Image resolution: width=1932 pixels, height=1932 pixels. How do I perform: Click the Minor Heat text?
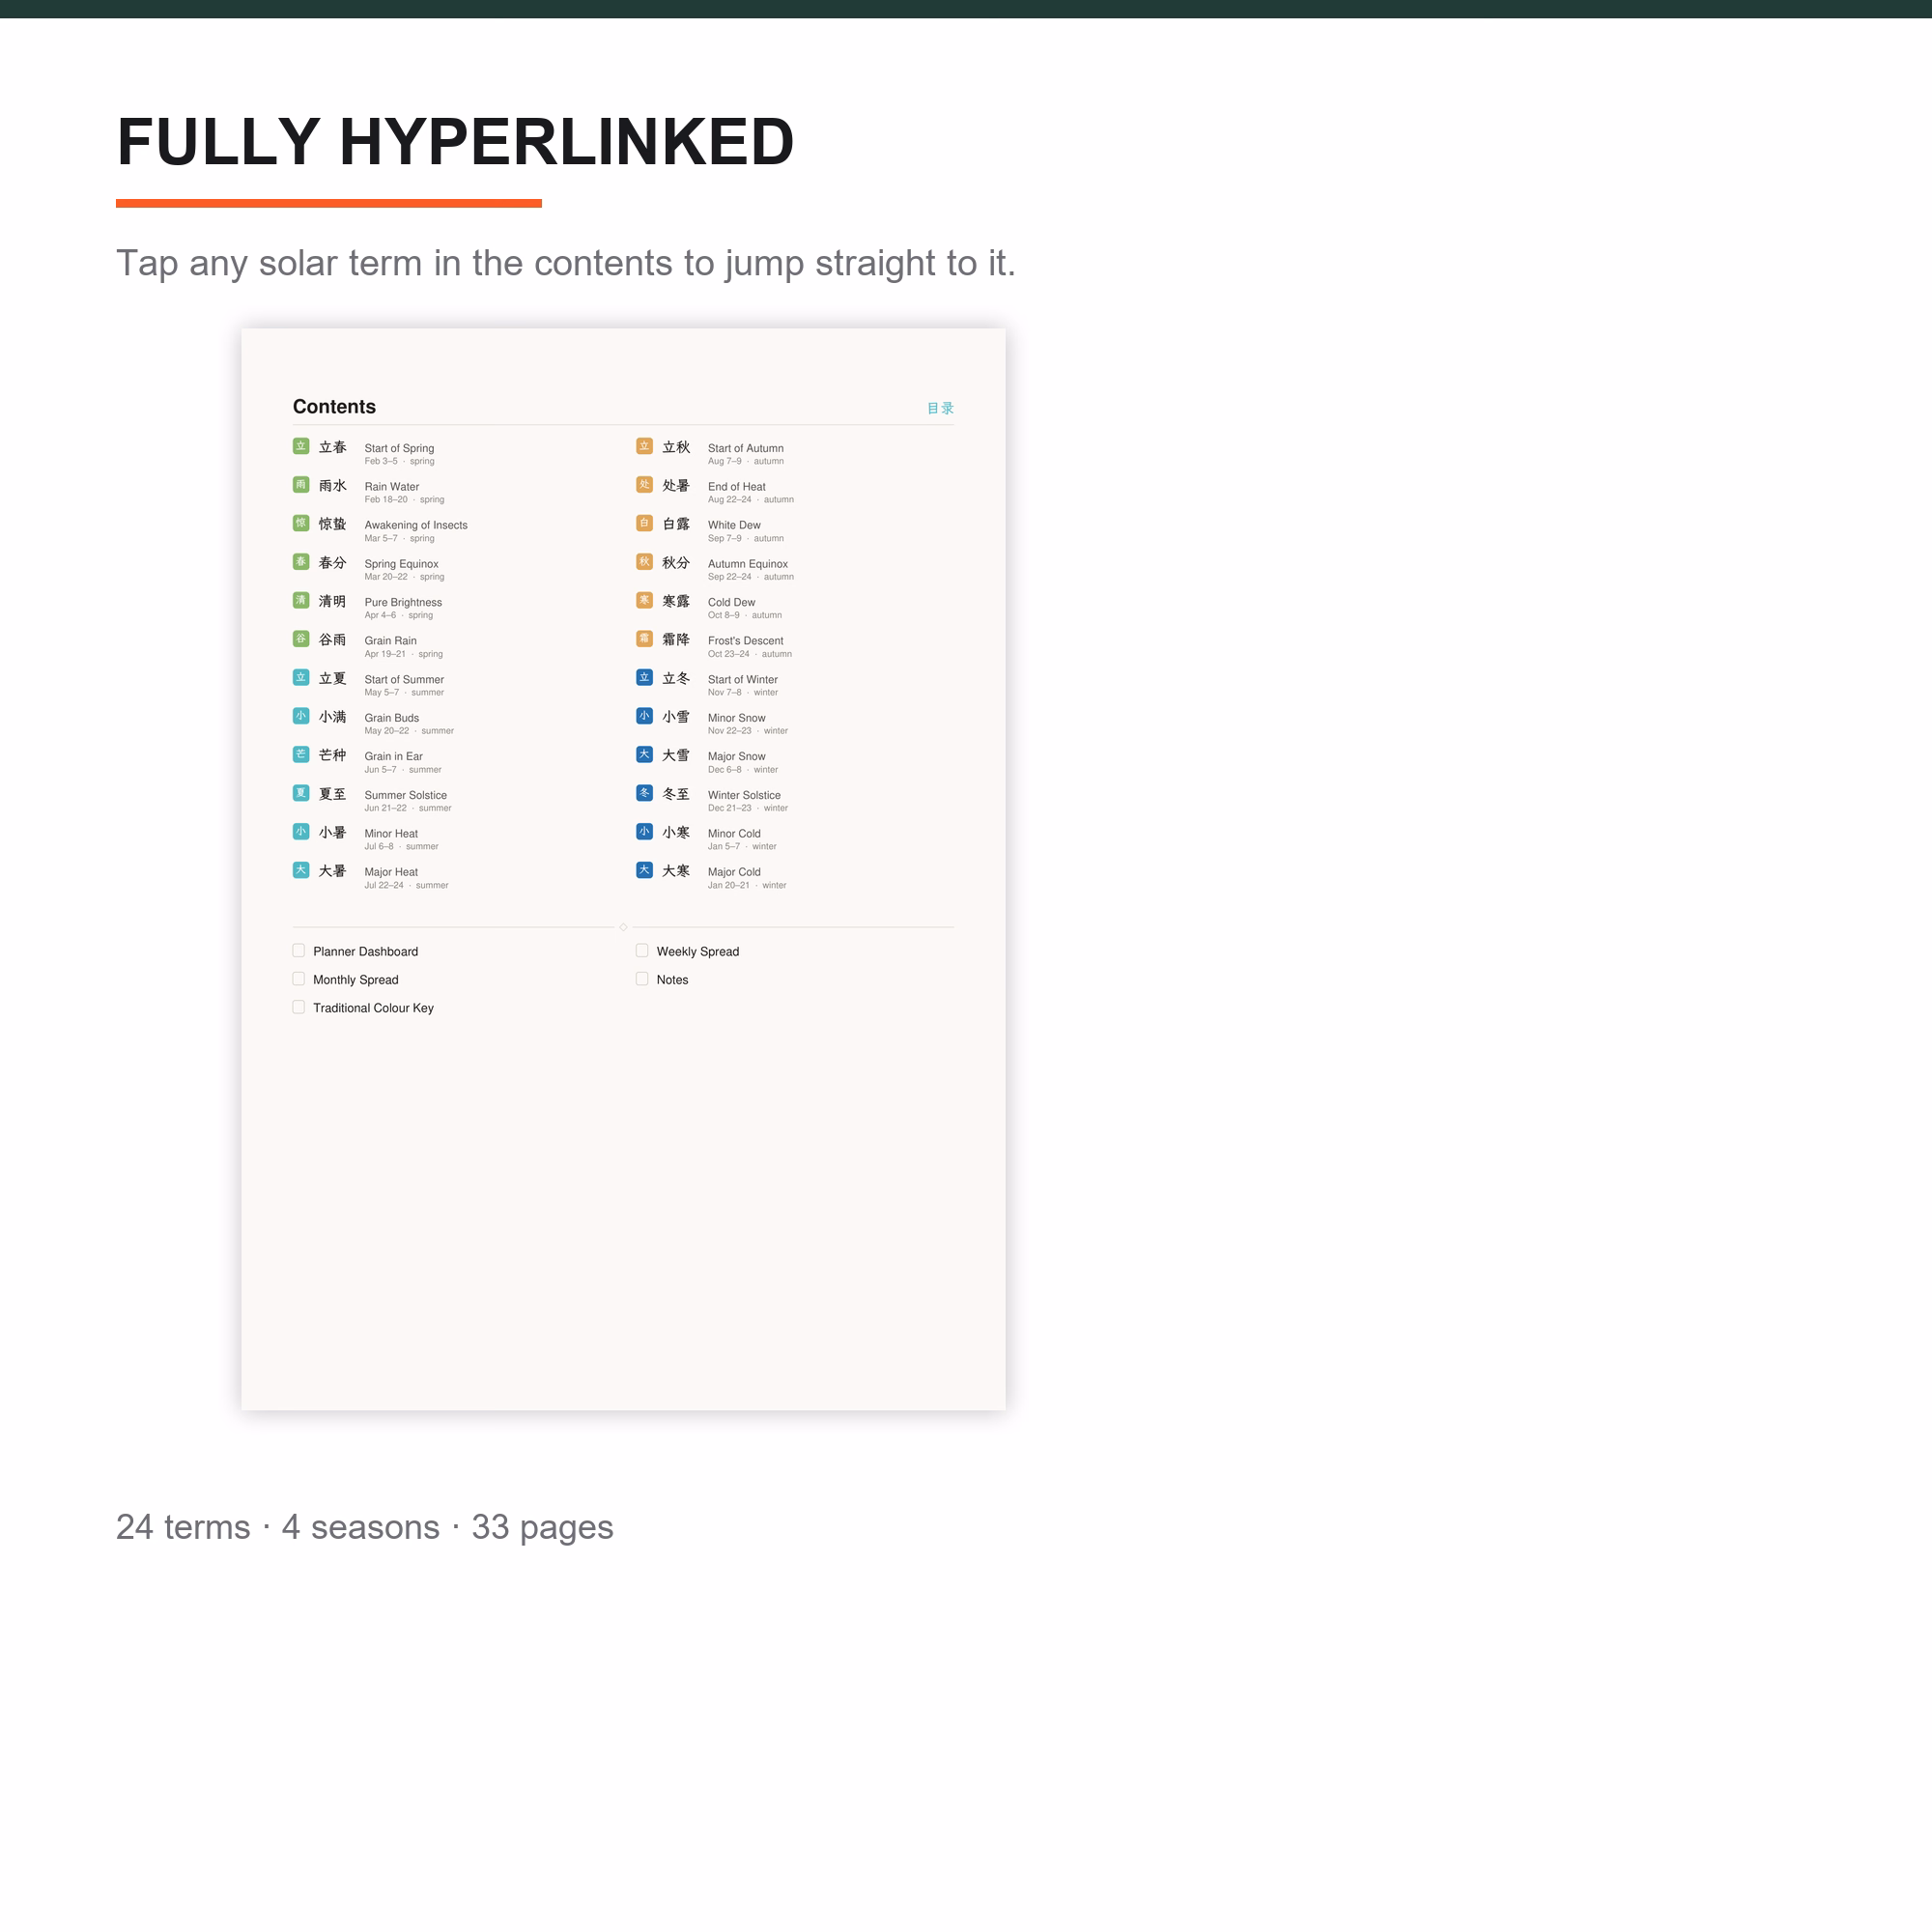coord(391,833)
